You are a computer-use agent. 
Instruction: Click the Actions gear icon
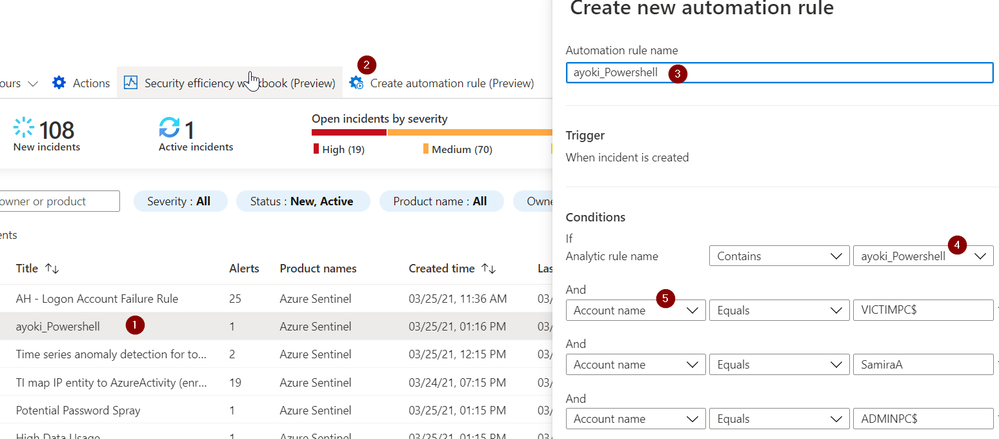[x=59, y=83]
